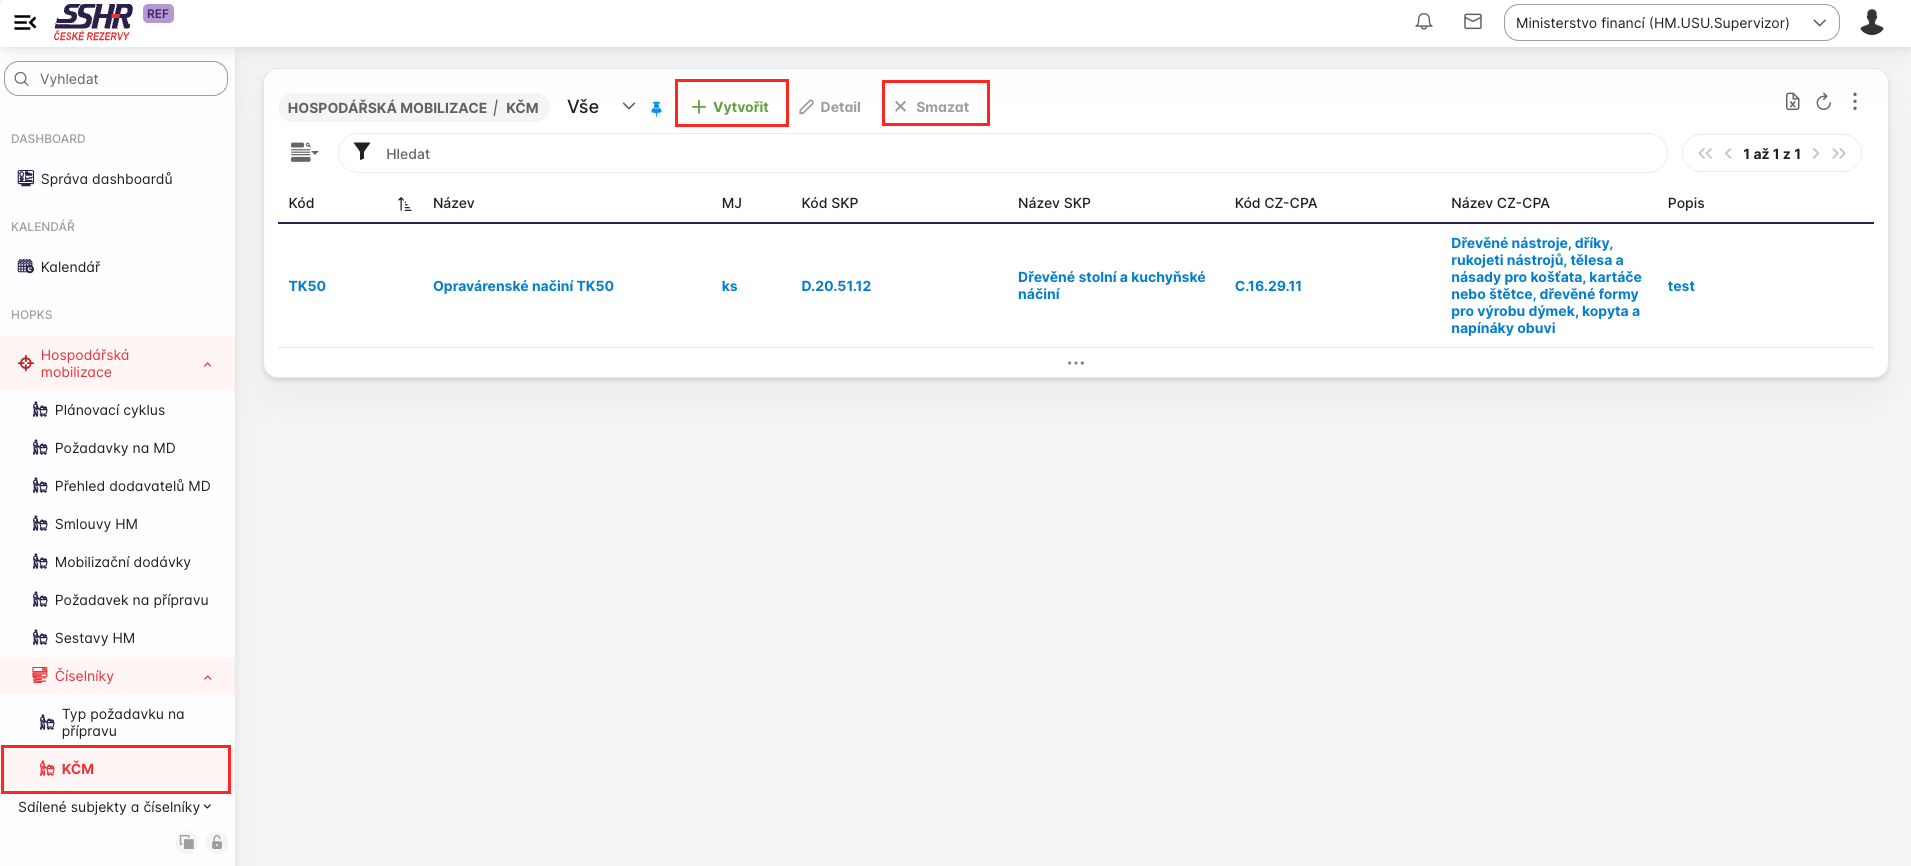Image resolution: width=1911 pixels, height=866 pixels.
Task: Toggle the Kód column sort order
Action: (404, 204)
